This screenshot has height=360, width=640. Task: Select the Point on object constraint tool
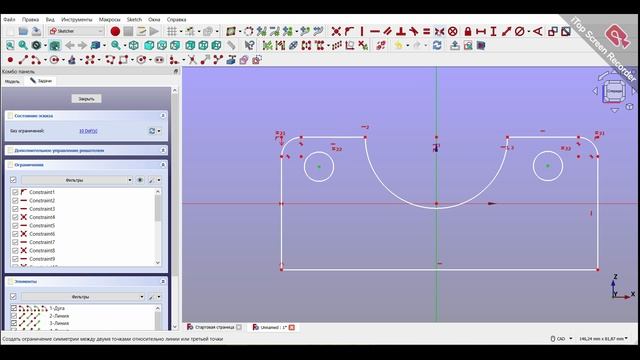pos(349,31)
